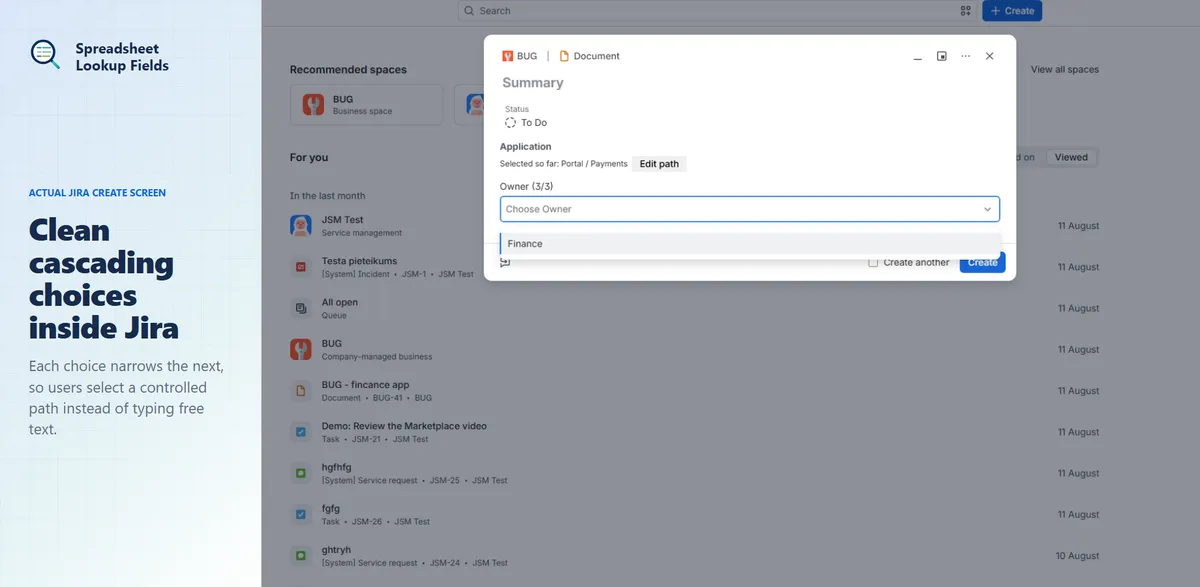Tick the Create another checkbox
Viewport: 1200px width, 587px height.
click(873, 262)
